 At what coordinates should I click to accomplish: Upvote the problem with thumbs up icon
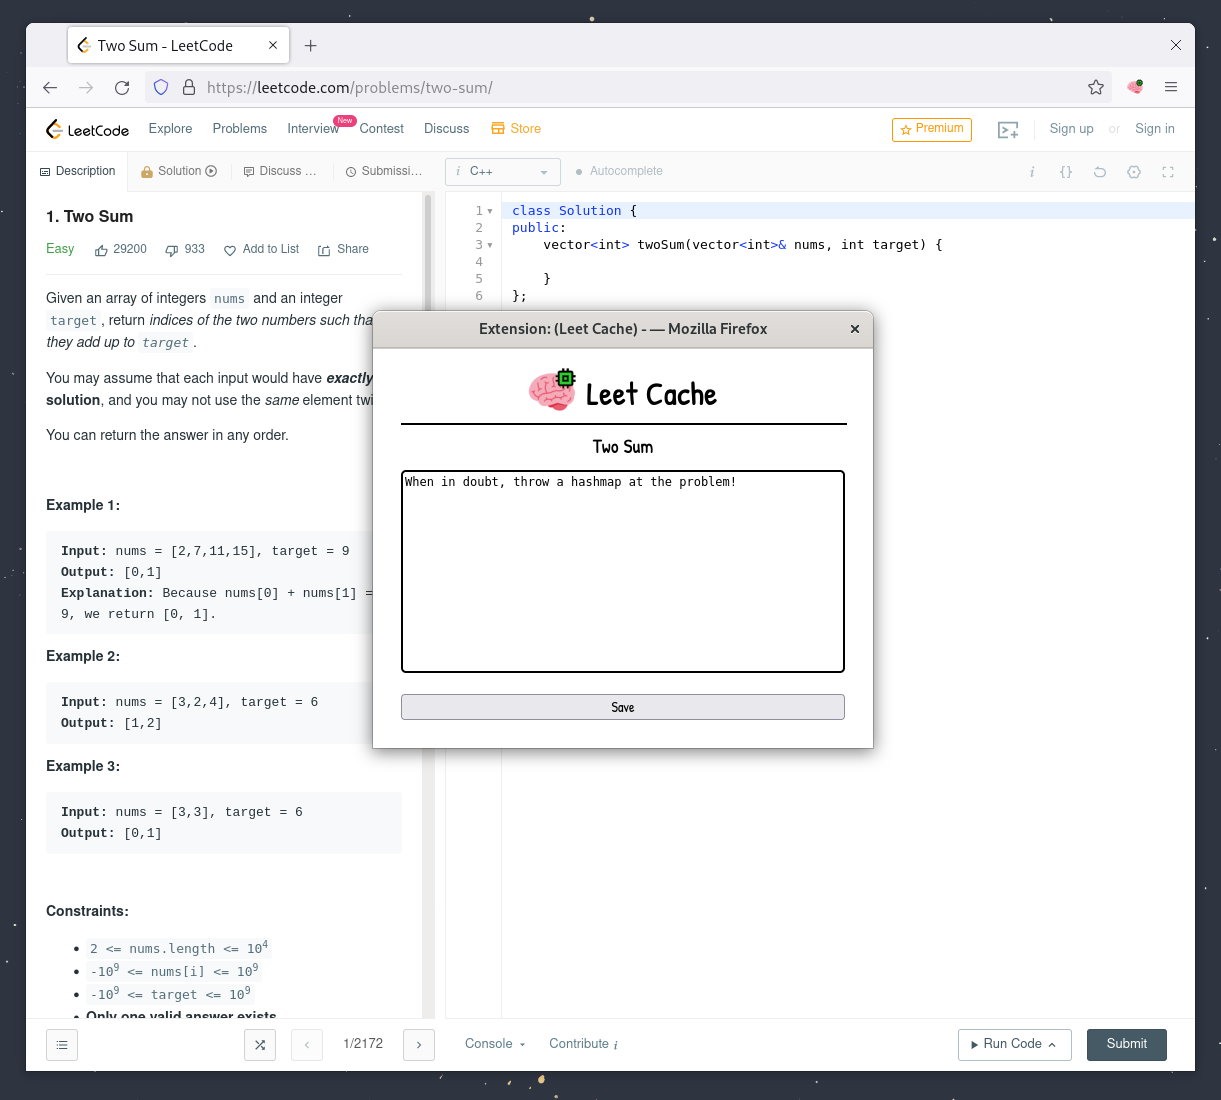click(101, 250)
